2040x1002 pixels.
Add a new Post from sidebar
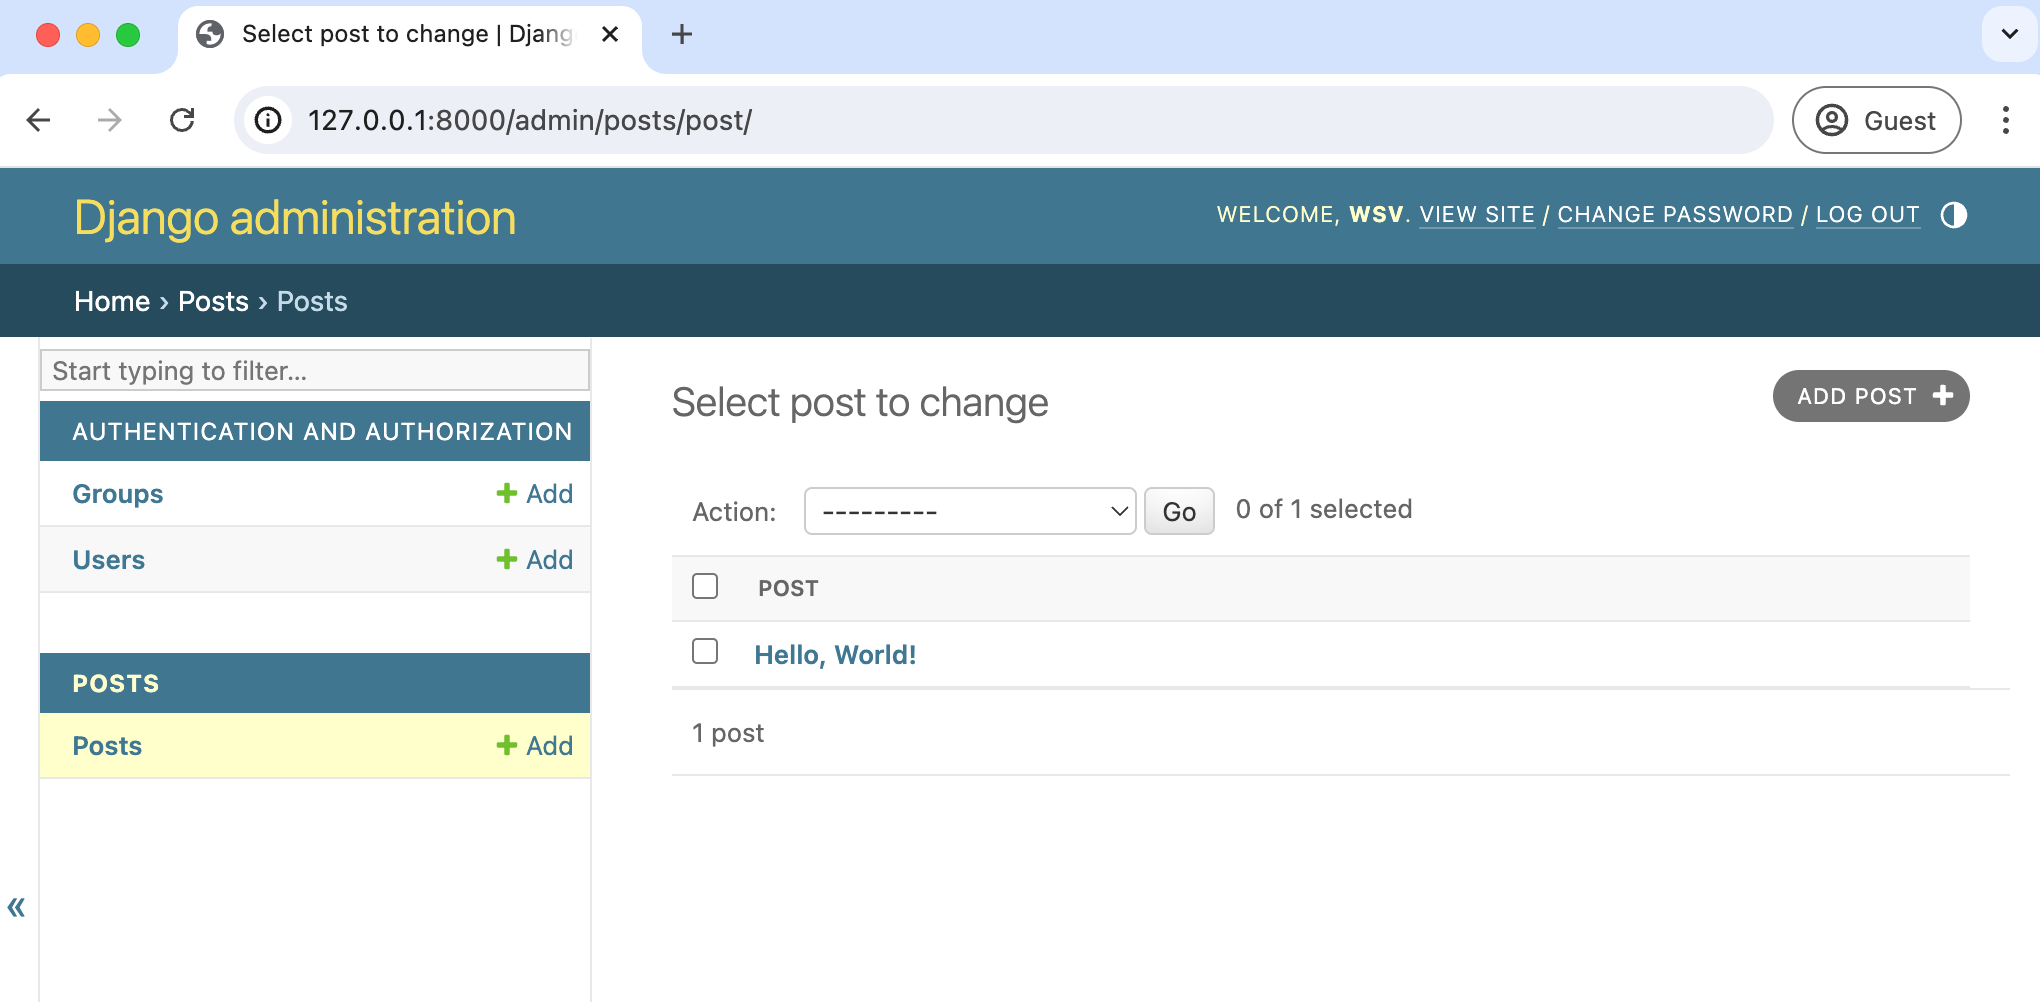coord(535,746)
